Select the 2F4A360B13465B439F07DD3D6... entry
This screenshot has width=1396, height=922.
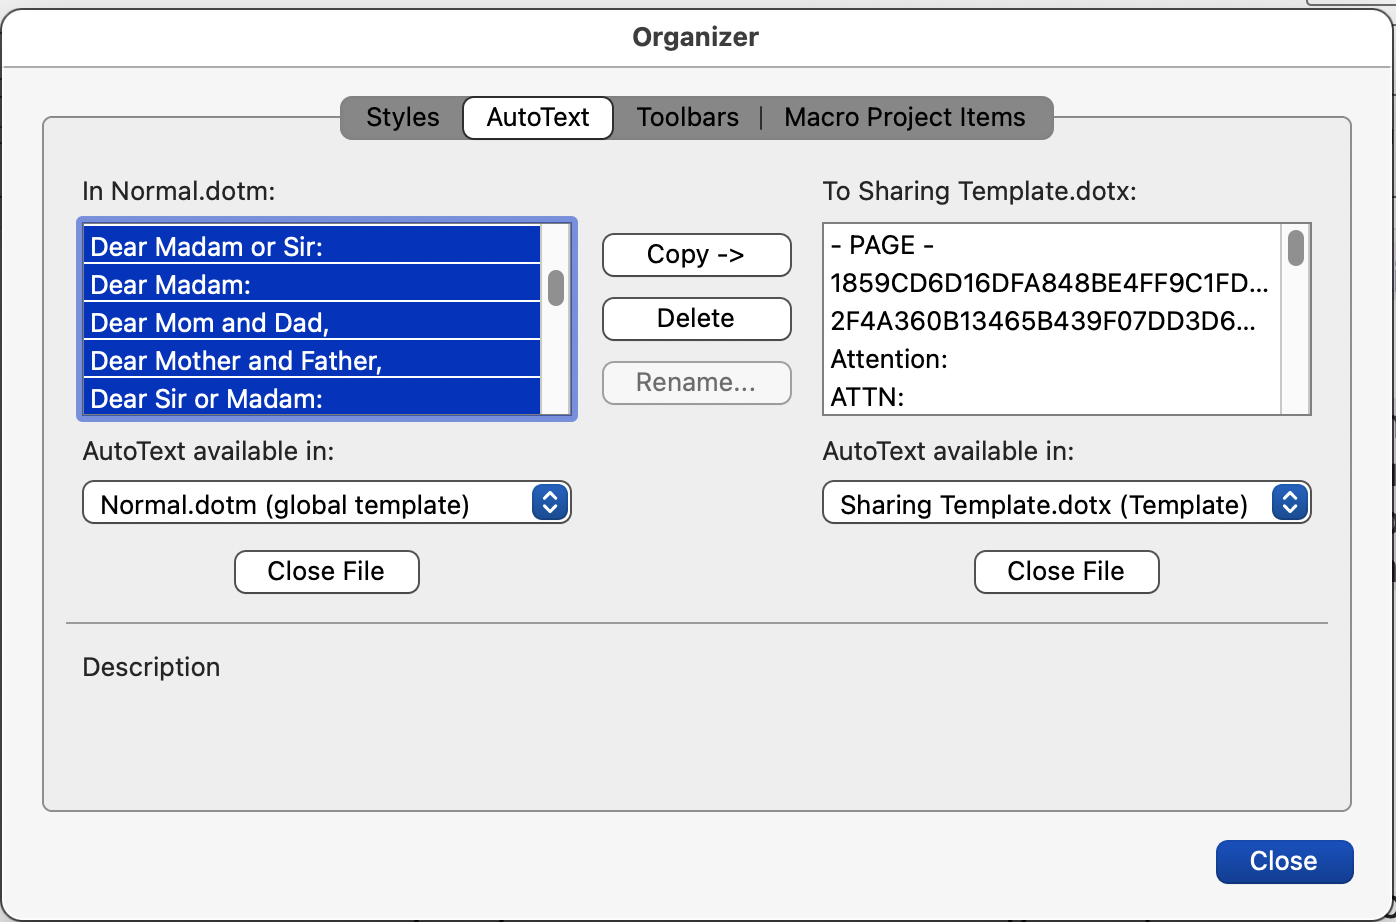click(1052, 321)
